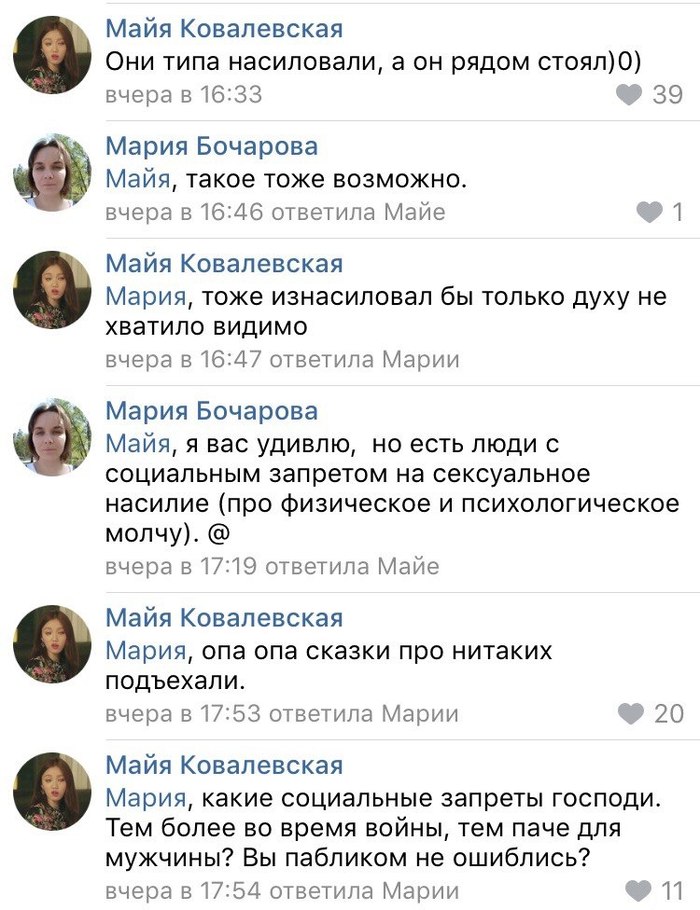Open the "вчера в 17:54" timestamp
700x910 pixels.
[183, 890]
